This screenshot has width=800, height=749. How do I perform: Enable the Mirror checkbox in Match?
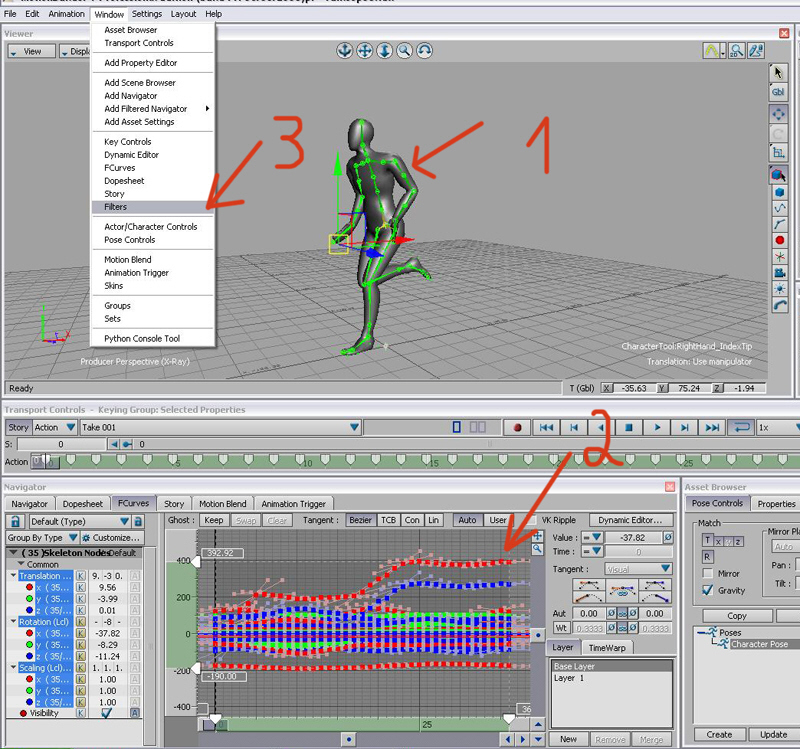[x=707, y=574]
